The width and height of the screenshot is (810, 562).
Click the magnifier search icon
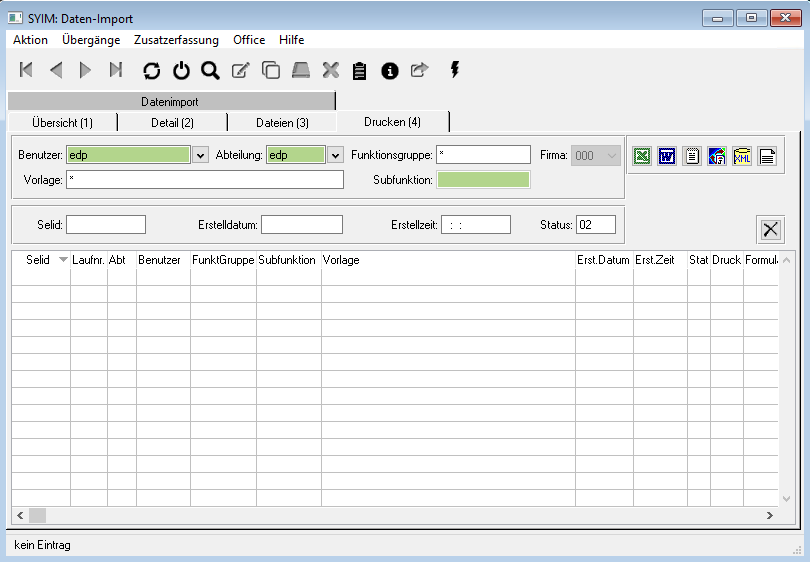pos(210,70)
